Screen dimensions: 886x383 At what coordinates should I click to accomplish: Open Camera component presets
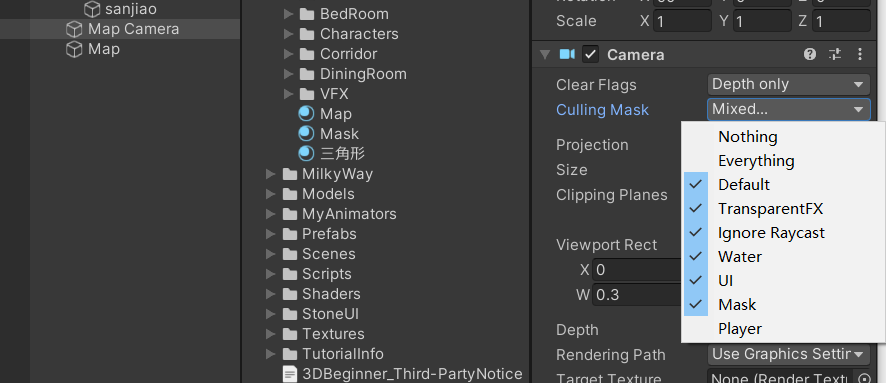(835, 54)
